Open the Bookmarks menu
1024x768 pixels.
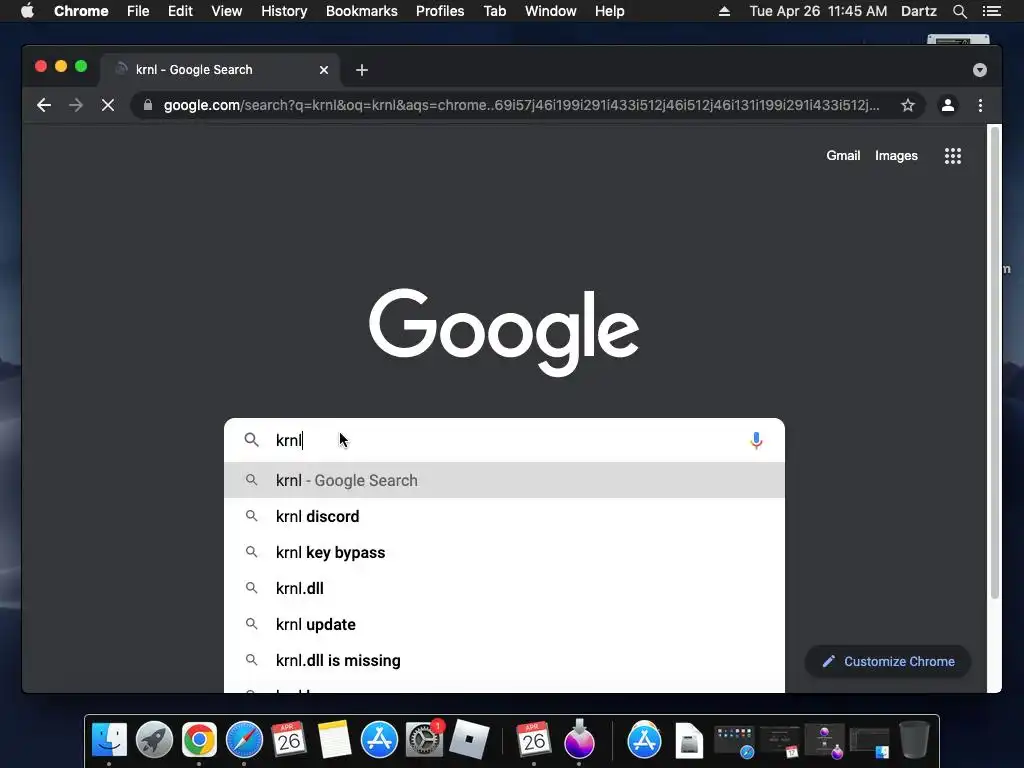tap(361, 11)
